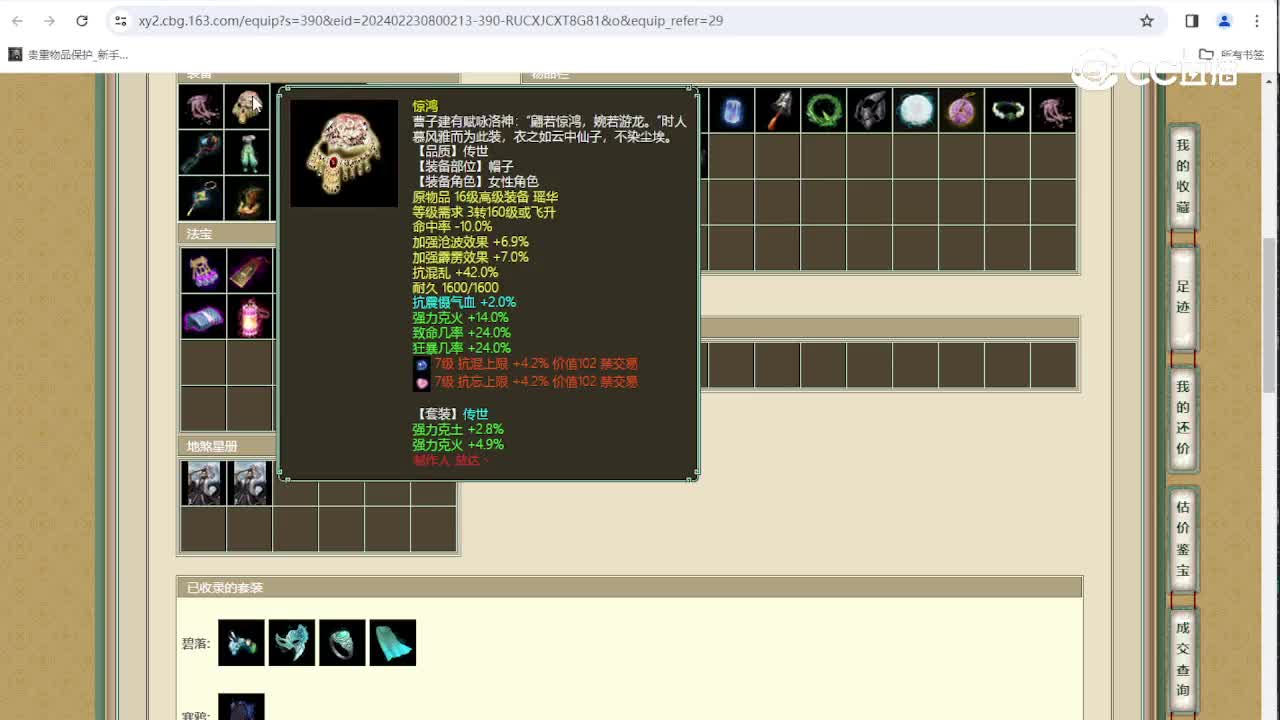The width and height of the screenshot is (1280, 720).
Task: Click the green wreath ring inventory item
Action: click(823, 110)
